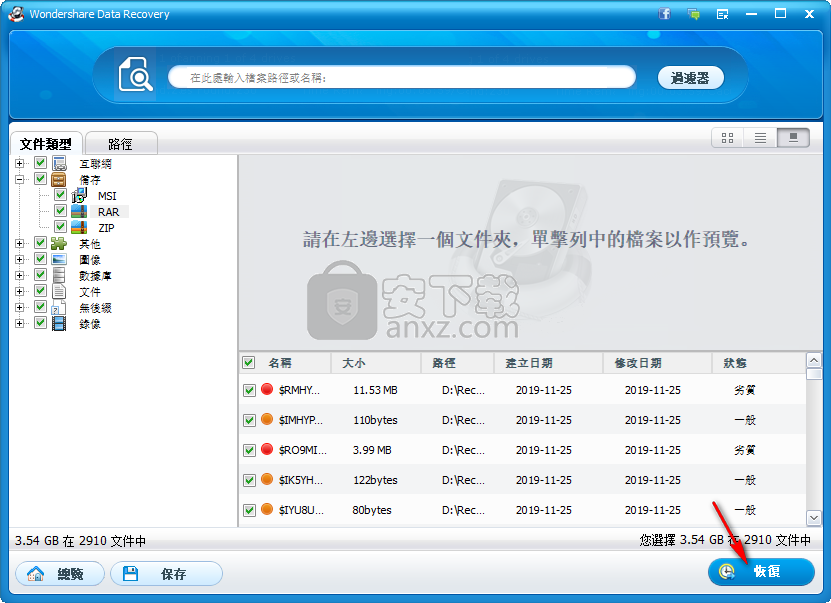The width and height of the screenshot is (831, 603).
Task: Toggle the select-all checkbox in table header
Action: [x=249, y=362]
